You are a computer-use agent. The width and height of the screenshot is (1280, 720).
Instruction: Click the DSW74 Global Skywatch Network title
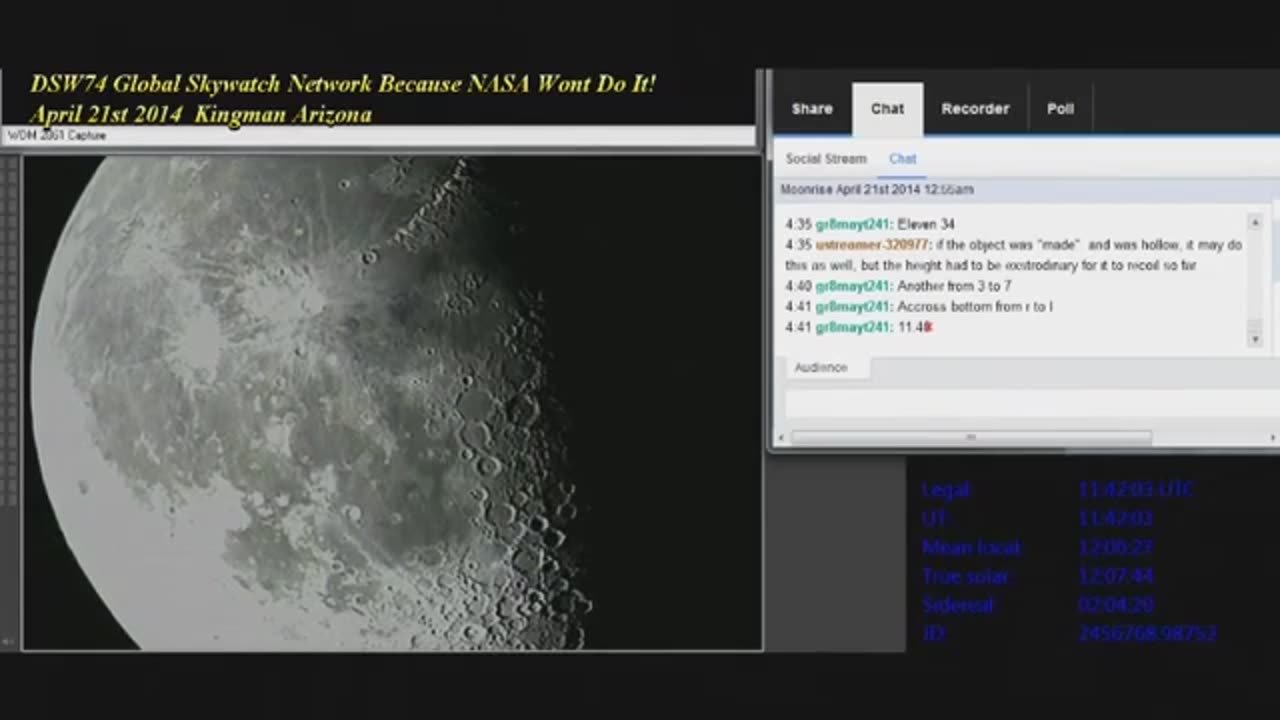[343, 84]
